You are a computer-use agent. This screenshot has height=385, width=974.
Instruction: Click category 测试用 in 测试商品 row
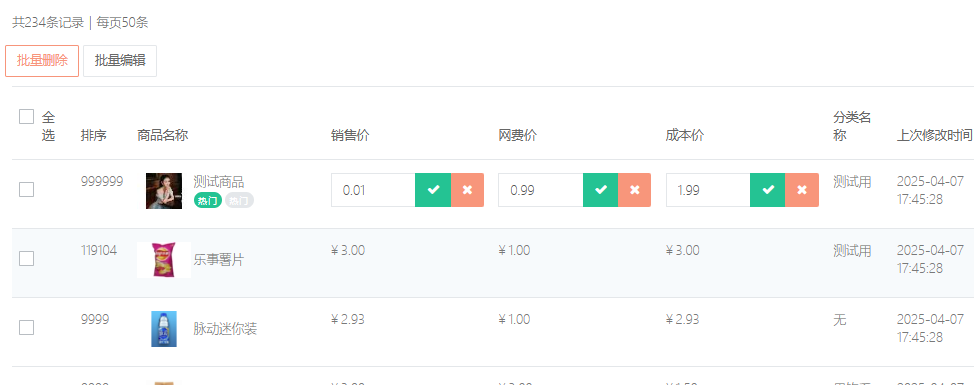pos(852,182)
